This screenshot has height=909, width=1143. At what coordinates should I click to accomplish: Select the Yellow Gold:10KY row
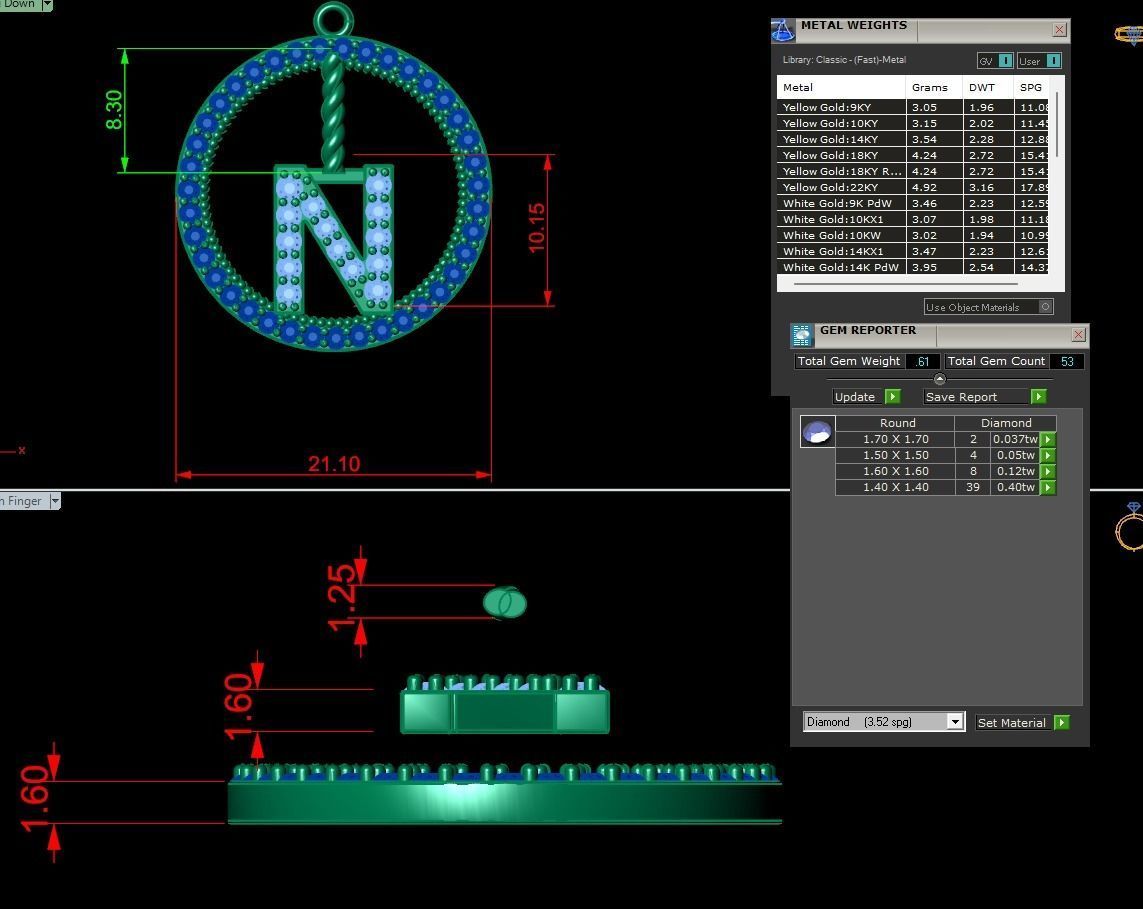coord(913,123)
